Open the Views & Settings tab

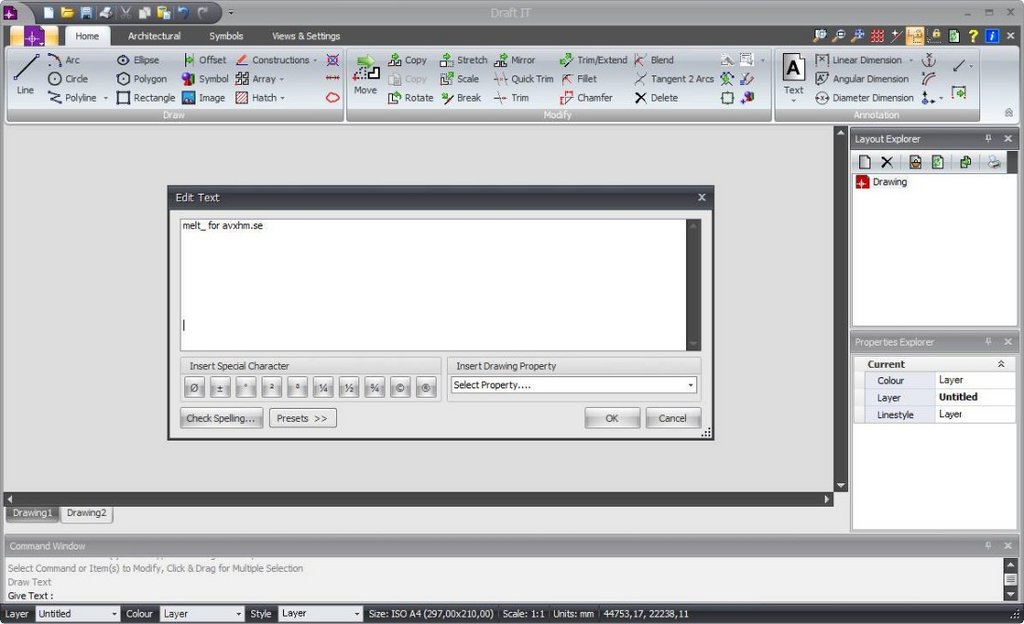(306, 36)
